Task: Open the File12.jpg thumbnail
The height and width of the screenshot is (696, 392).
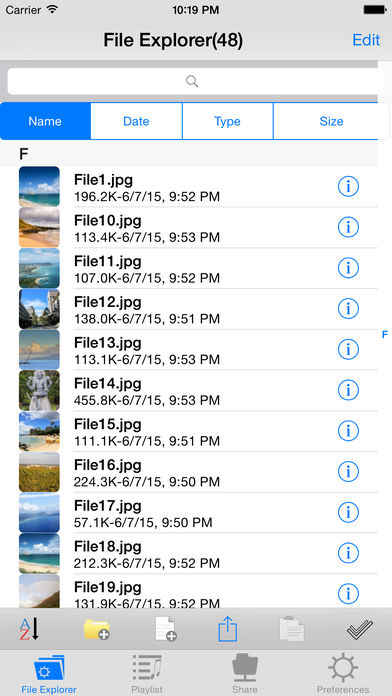Action: pos(39,309)
